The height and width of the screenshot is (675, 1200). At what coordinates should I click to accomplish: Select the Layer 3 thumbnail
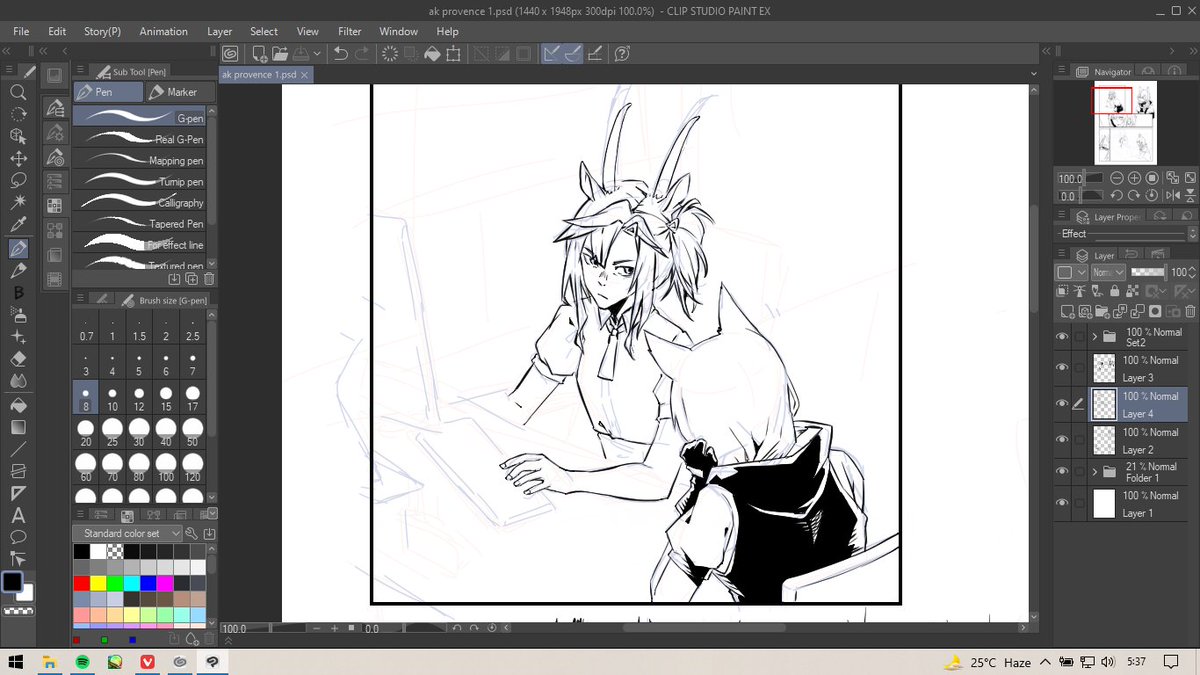click(x=1104, y=368)
